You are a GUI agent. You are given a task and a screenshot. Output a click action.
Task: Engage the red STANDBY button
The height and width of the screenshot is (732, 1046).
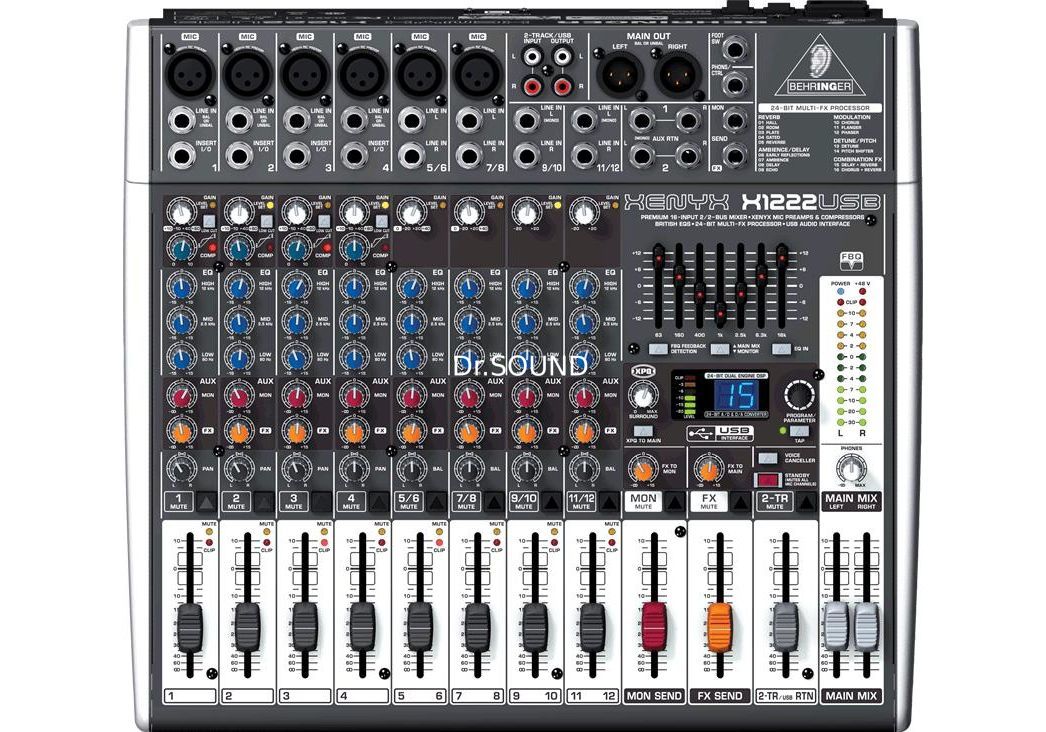(768, 480)
